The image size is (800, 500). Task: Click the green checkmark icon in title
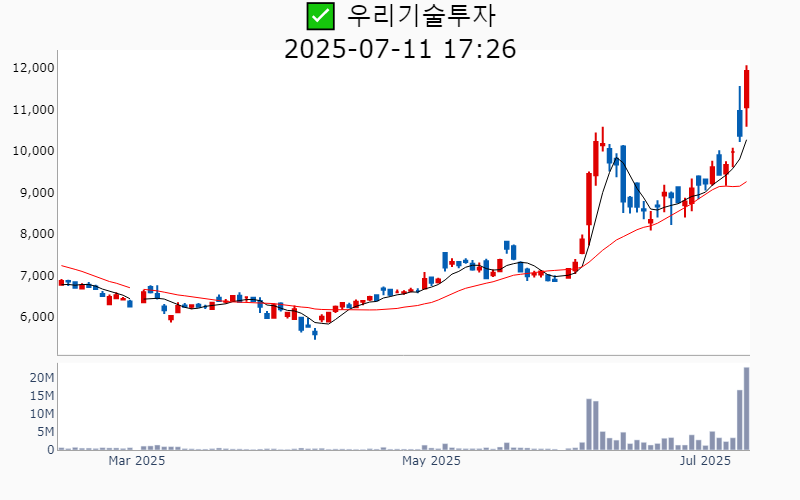tap(320, 16)
